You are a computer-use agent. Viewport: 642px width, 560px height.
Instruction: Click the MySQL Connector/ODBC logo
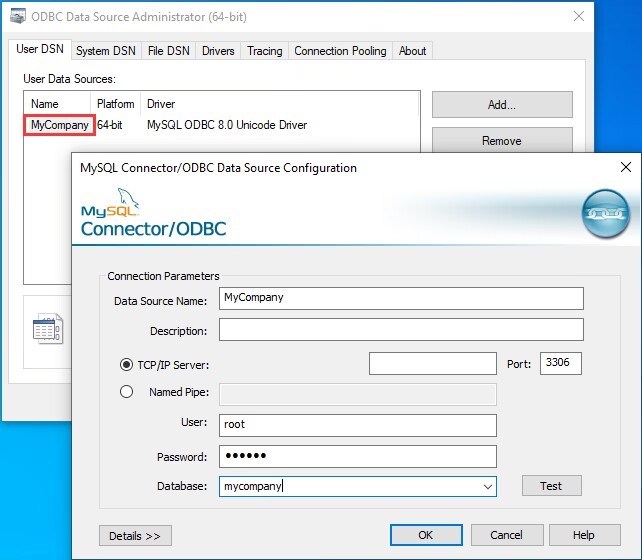(x=153, y=219)
